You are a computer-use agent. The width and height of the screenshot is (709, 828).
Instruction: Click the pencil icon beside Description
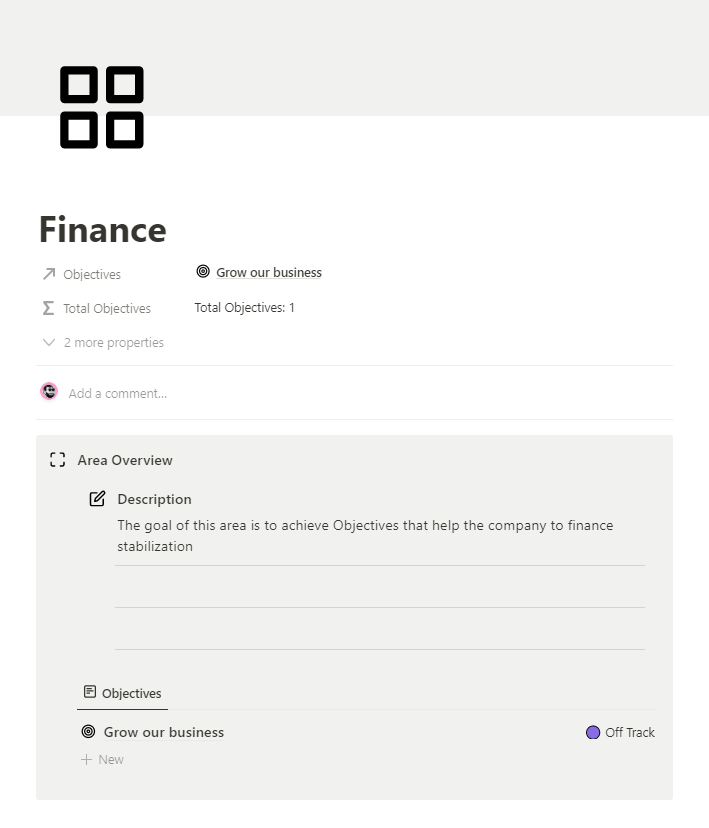tap(96, 498)
